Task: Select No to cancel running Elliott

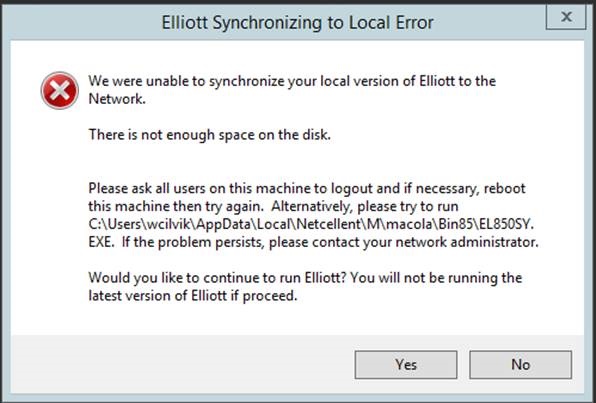Action: pos(520,365)
